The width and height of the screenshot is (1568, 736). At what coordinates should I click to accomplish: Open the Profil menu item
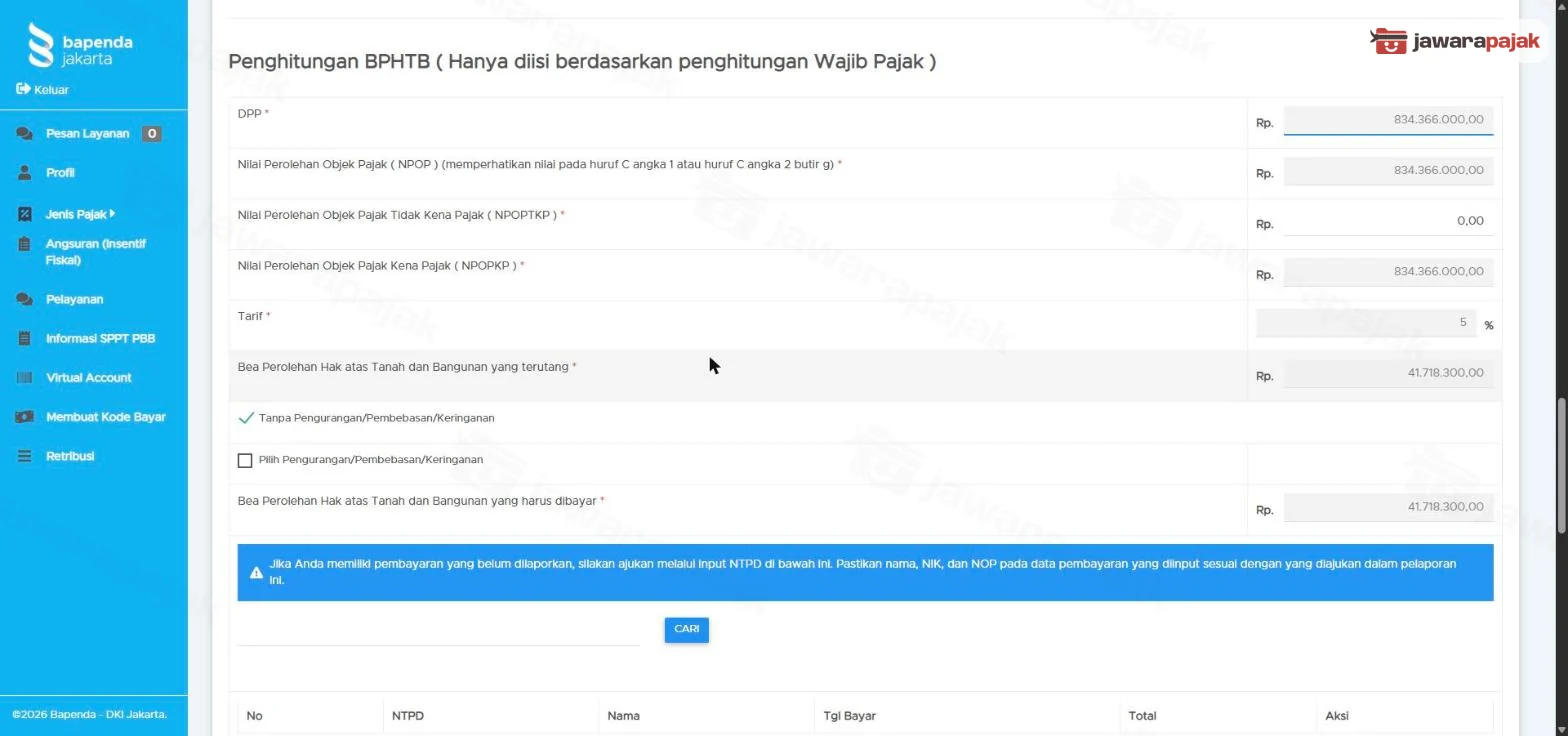tap(60, 173)
